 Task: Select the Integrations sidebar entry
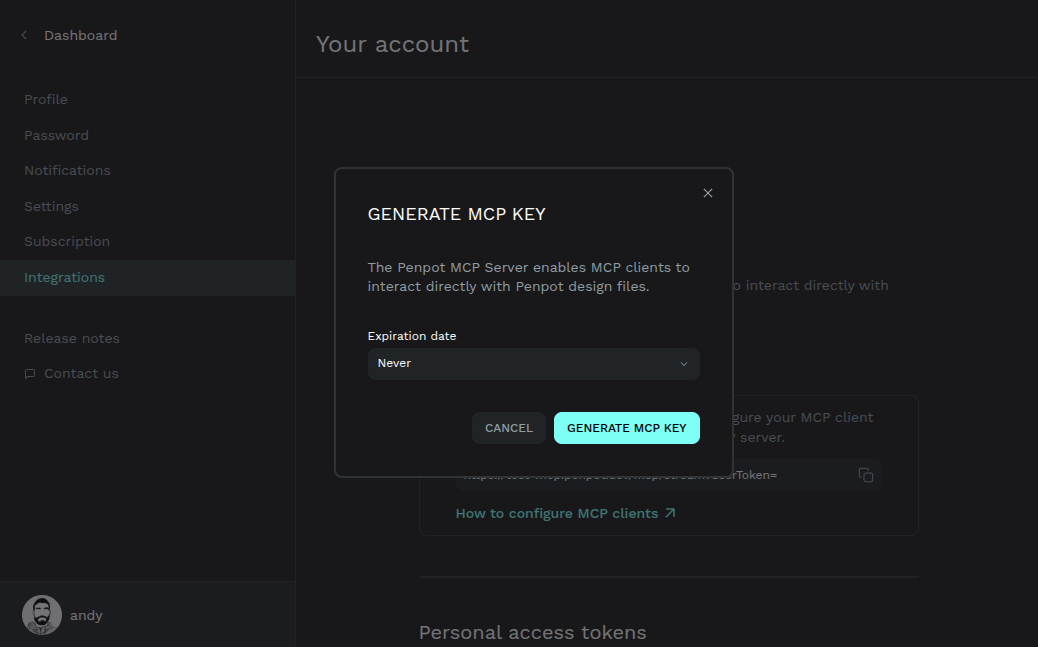tap(64, 277)
